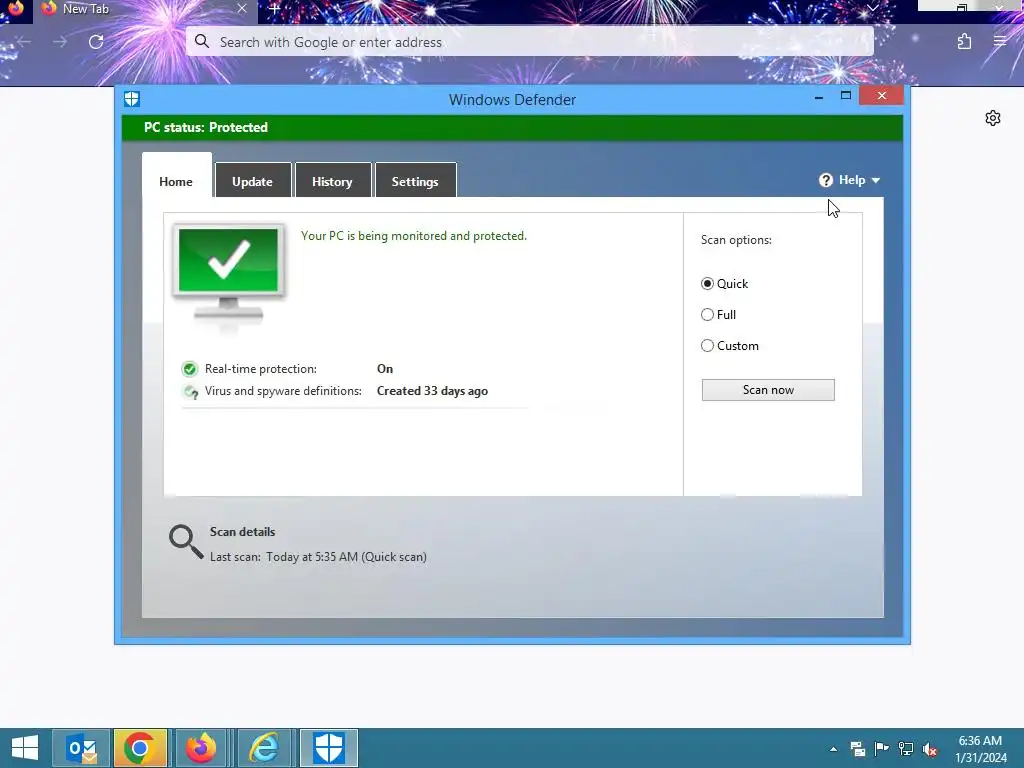Click the PC status: Protected banner
This screenshot has height=768, width=1024.
pos(513,127)
